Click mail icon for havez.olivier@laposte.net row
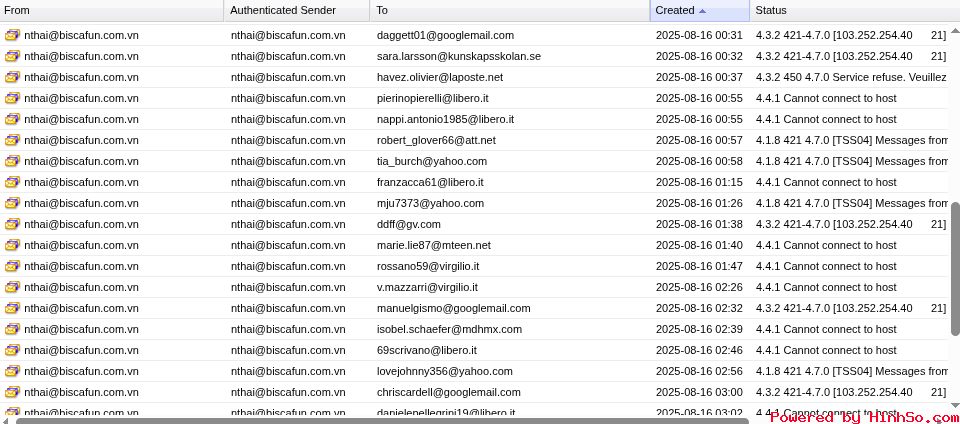Viewport: 960px width, 424px height. pyautogui.click(x=12, y=77)
